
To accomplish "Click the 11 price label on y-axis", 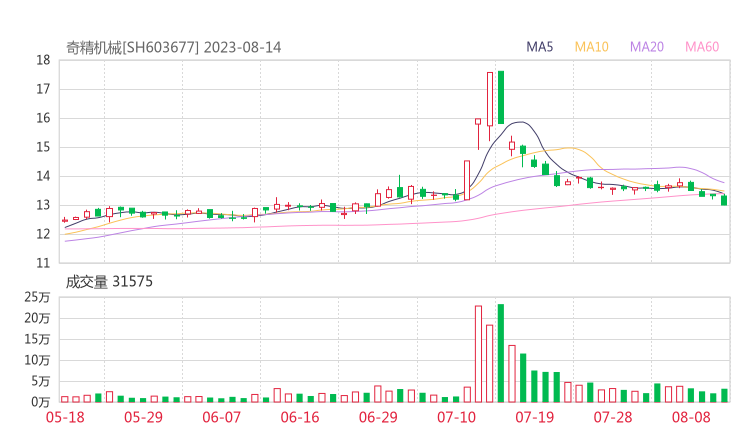I will tap(43, 263).
